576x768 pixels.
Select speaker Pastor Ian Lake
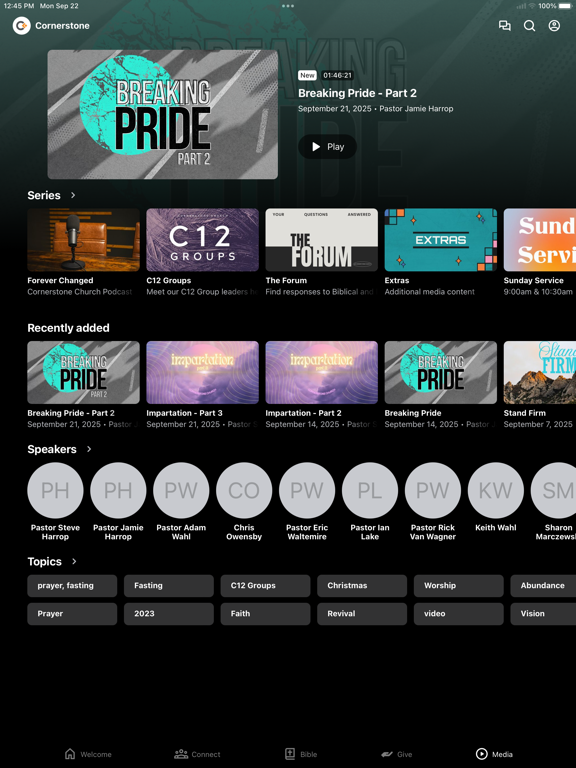pyautogui.click(x=370, y=490)
